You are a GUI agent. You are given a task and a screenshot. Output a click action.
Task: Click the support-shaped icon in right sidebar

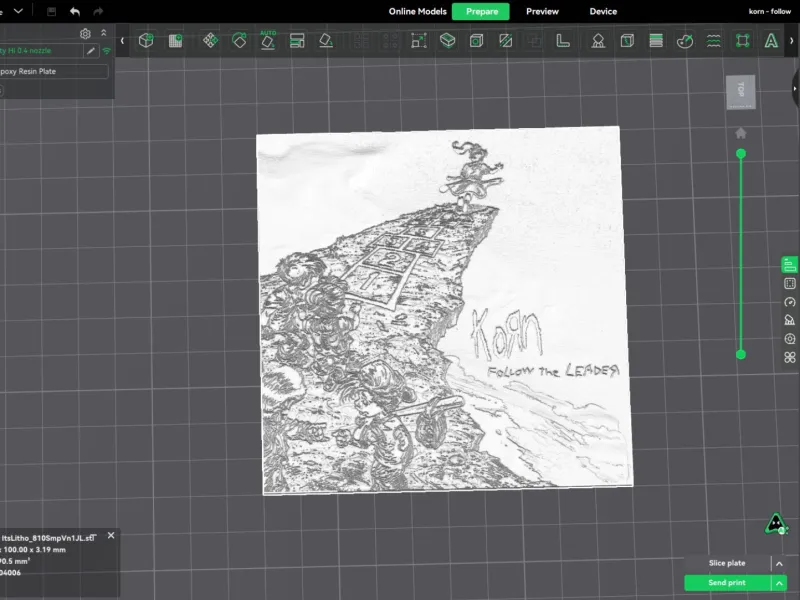[790, 320]
